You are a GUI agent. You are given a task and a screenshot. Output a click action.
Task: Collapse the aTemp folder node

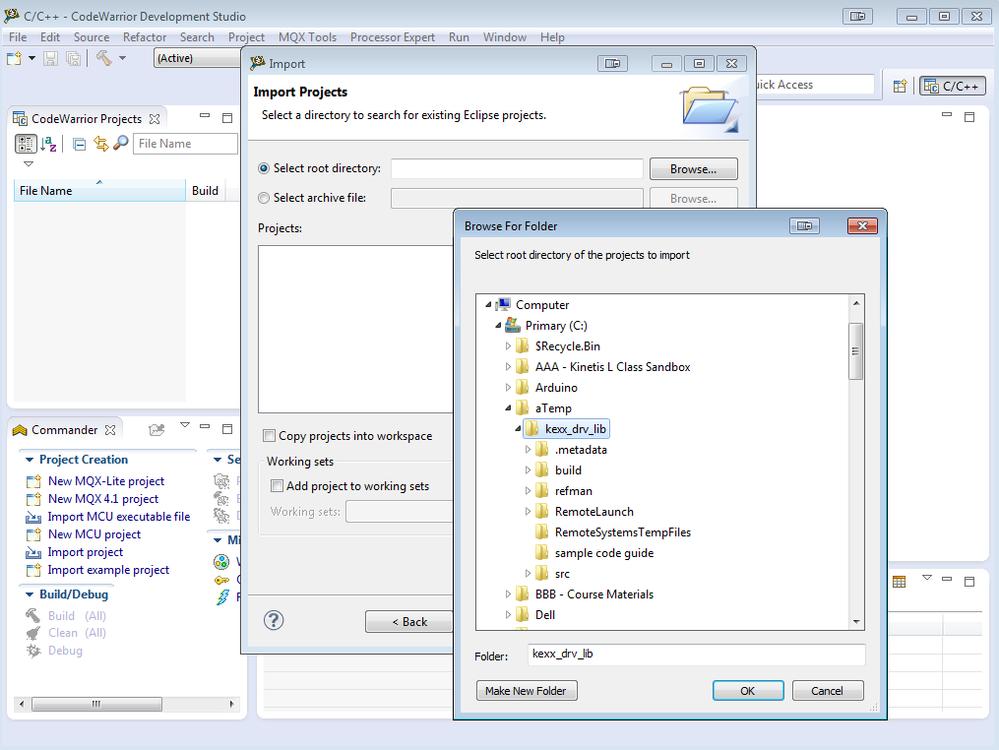click(508, 408)
